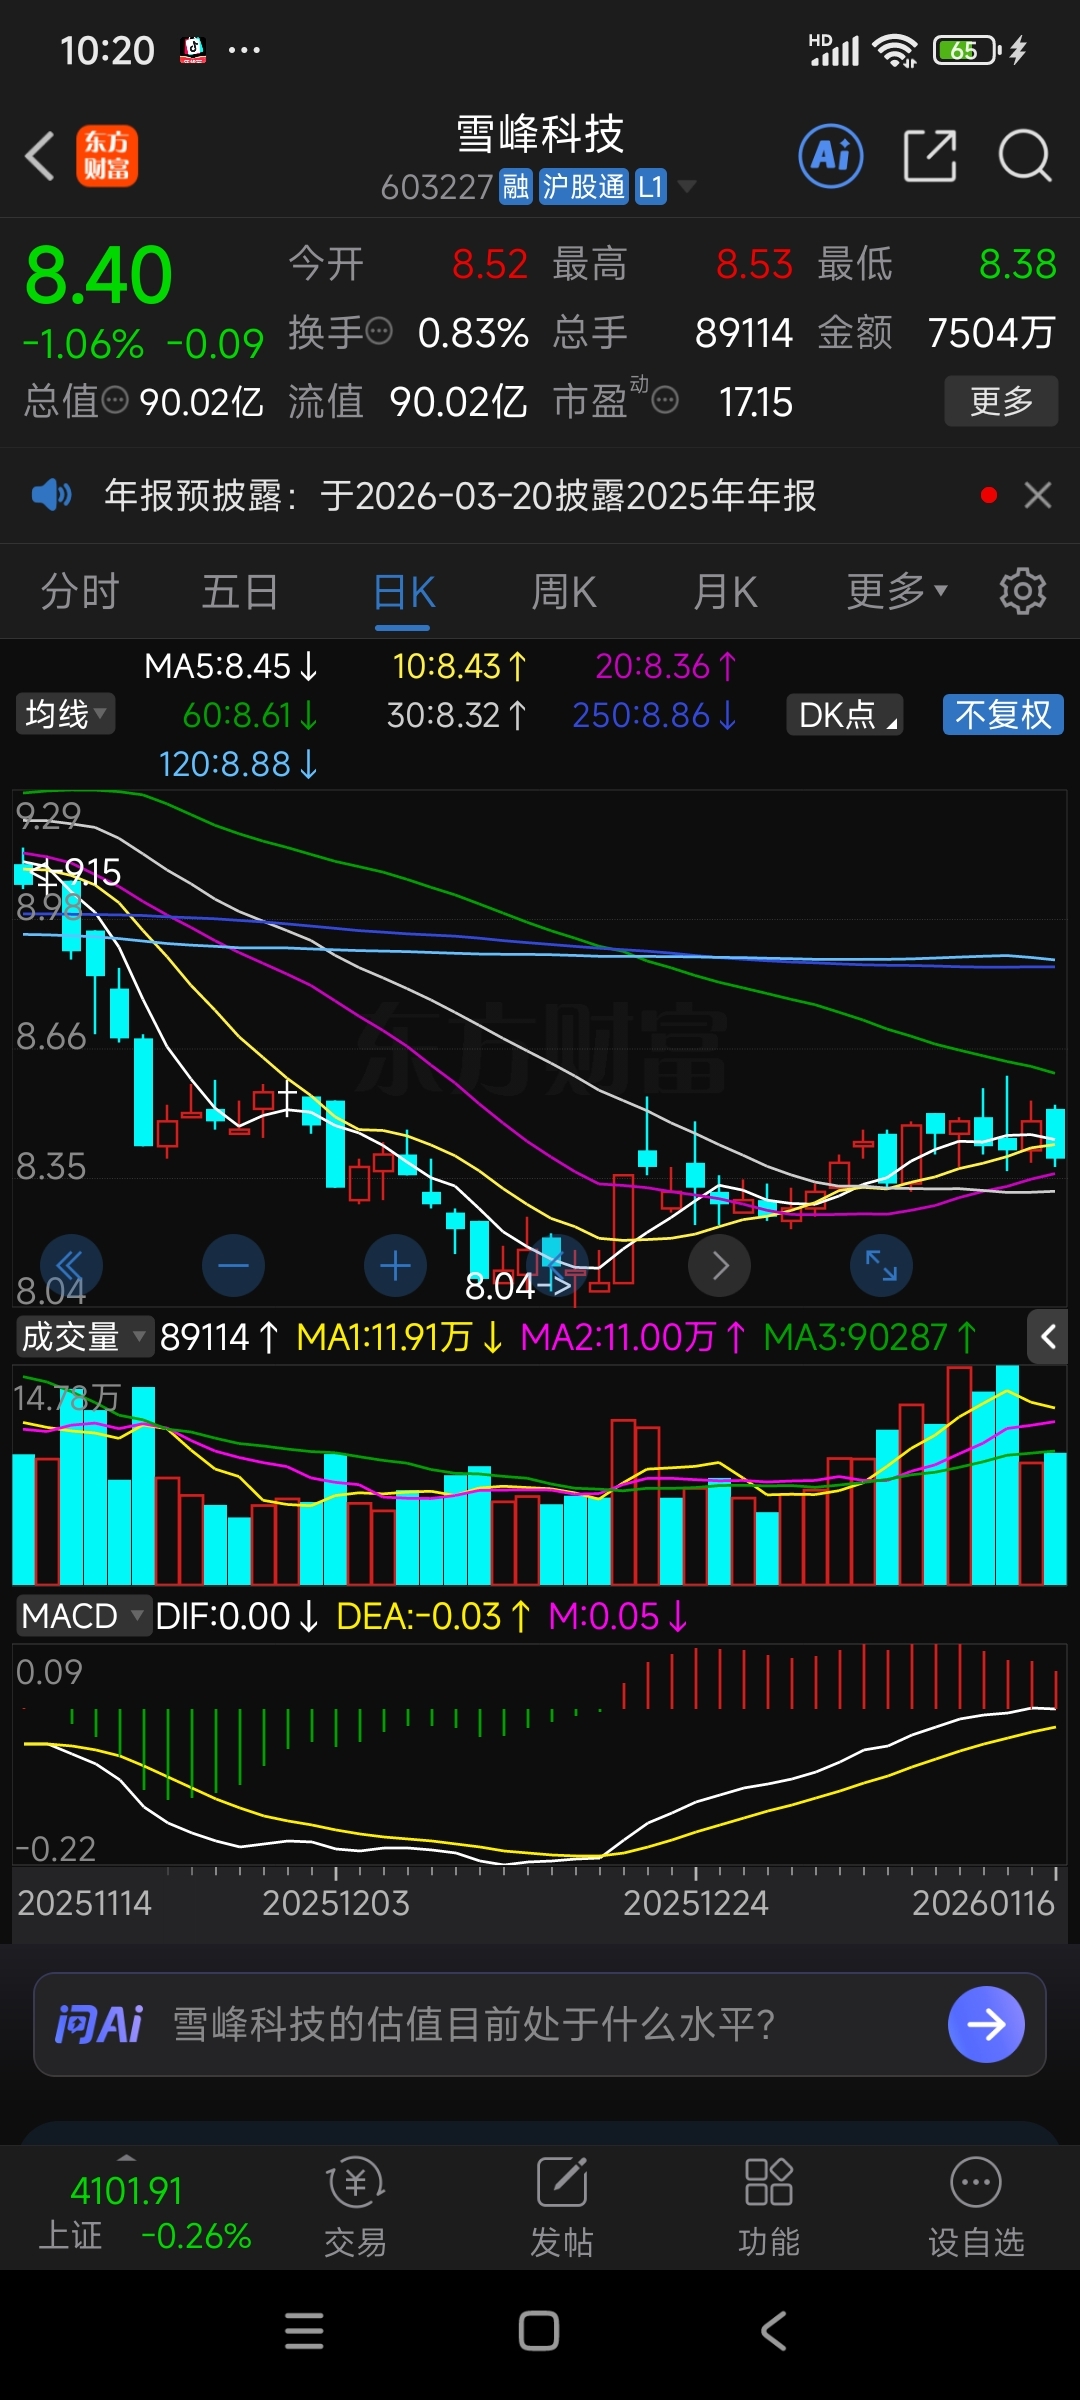This screenshot has height=2400, width=1080.
Task: Tap the stock code 603227
Action: pyautogui.click(x=437, y=187)
